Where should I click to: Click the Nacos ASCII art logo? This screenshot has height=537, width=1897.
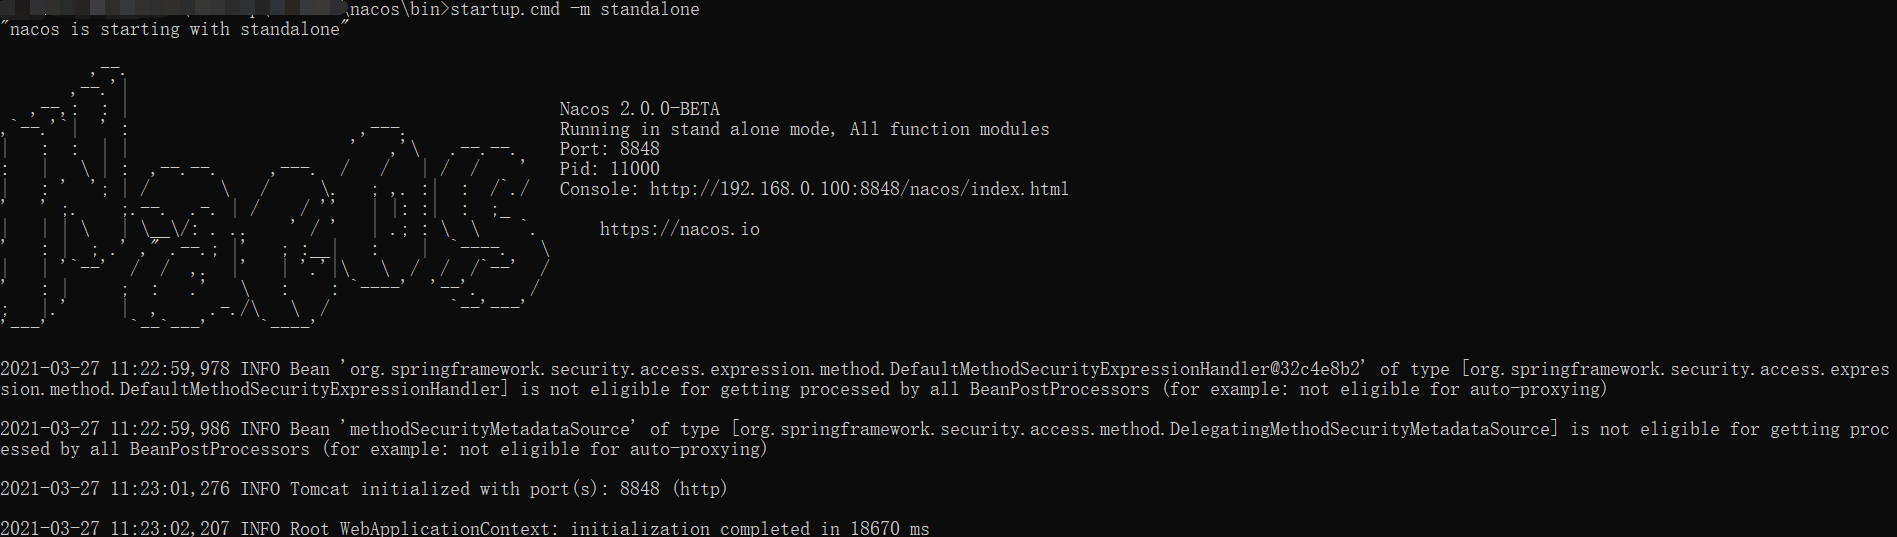click(x=275, y=197)
